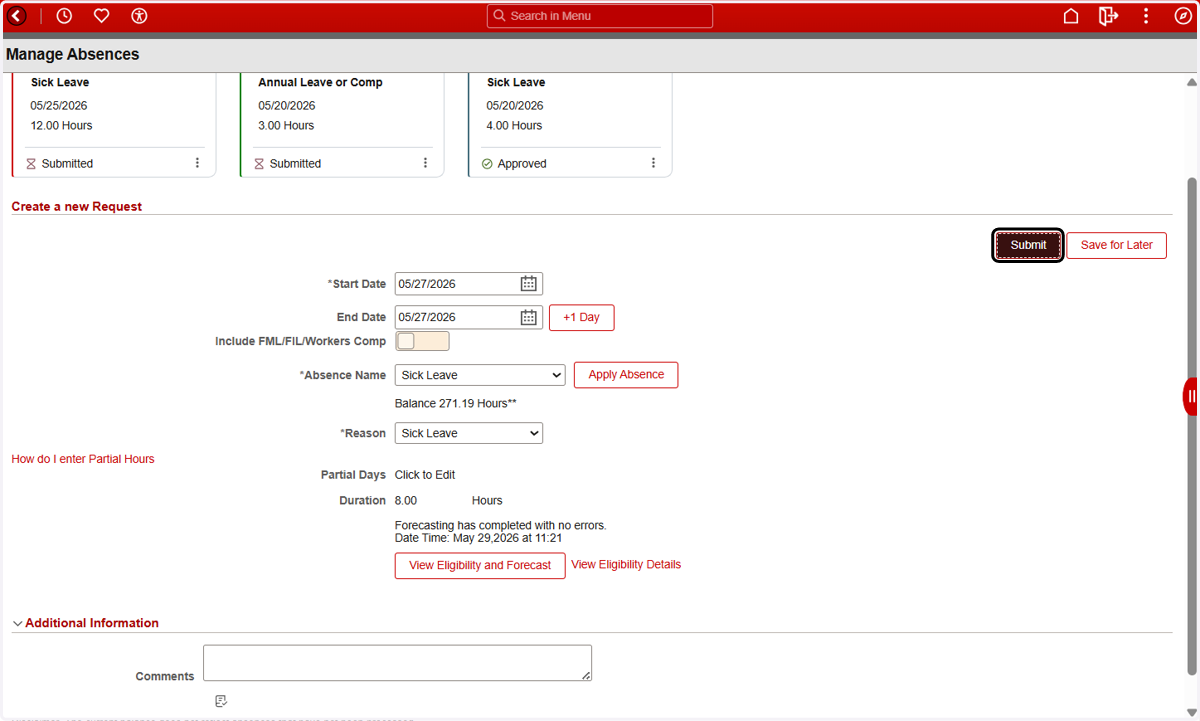Open the approved Sick Leave 05/20/2026 card
The image size is (1200, 721).
[x=570, y=124]
